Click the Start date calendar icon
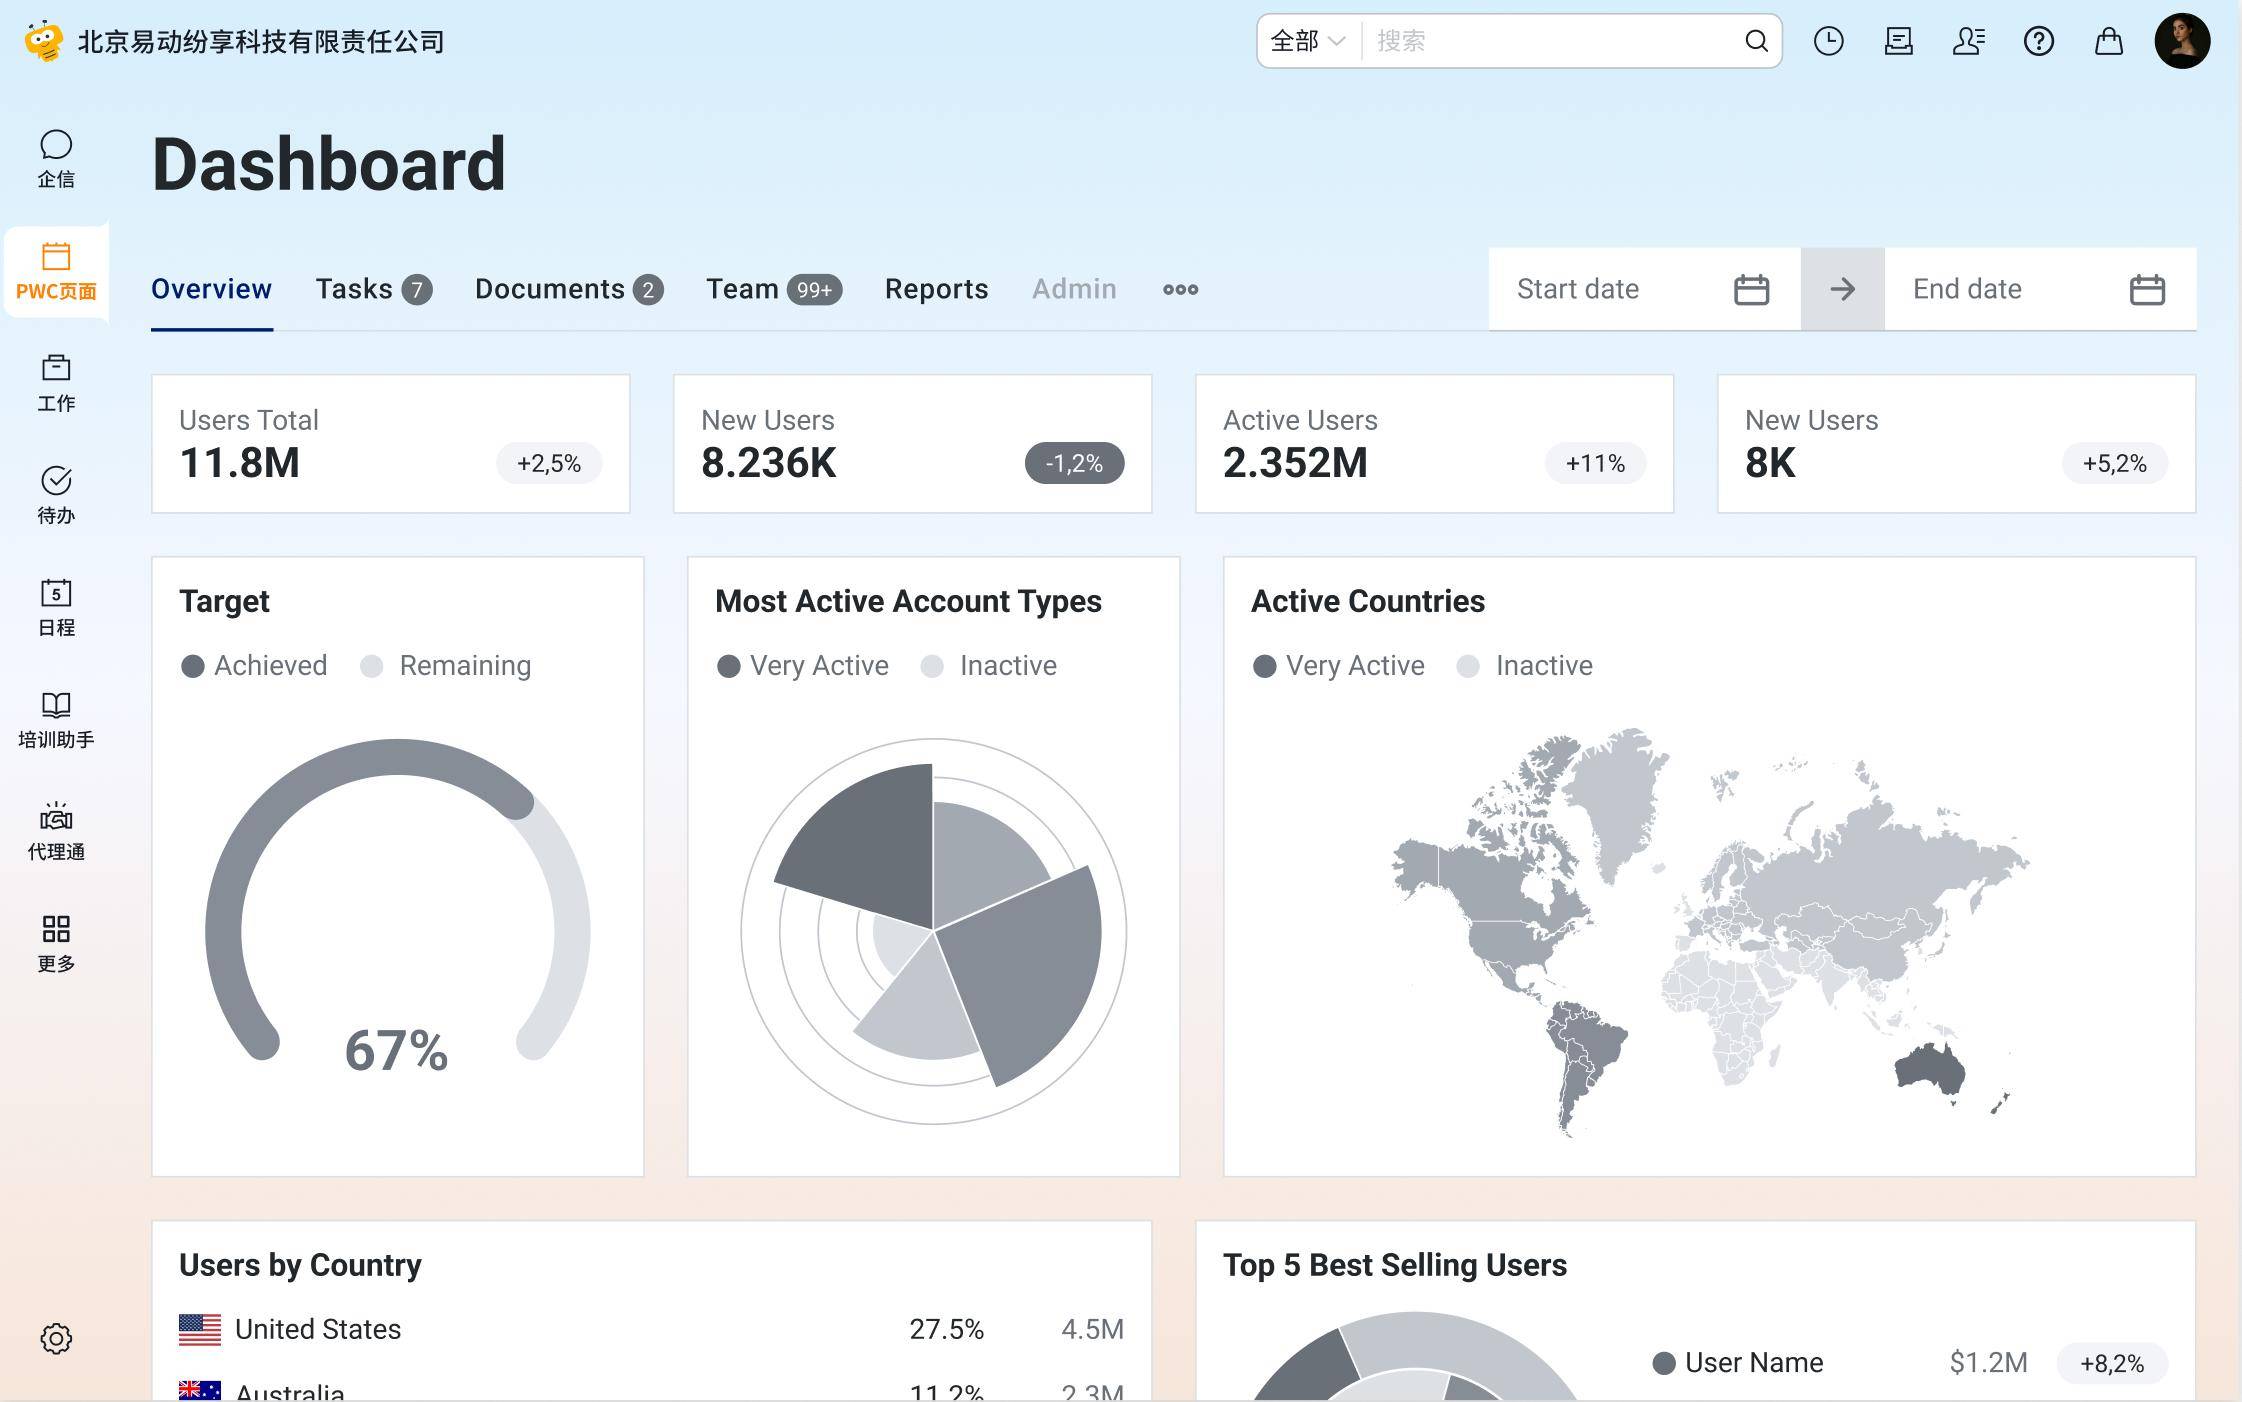2242x1402 pixels. (1751, 289)
